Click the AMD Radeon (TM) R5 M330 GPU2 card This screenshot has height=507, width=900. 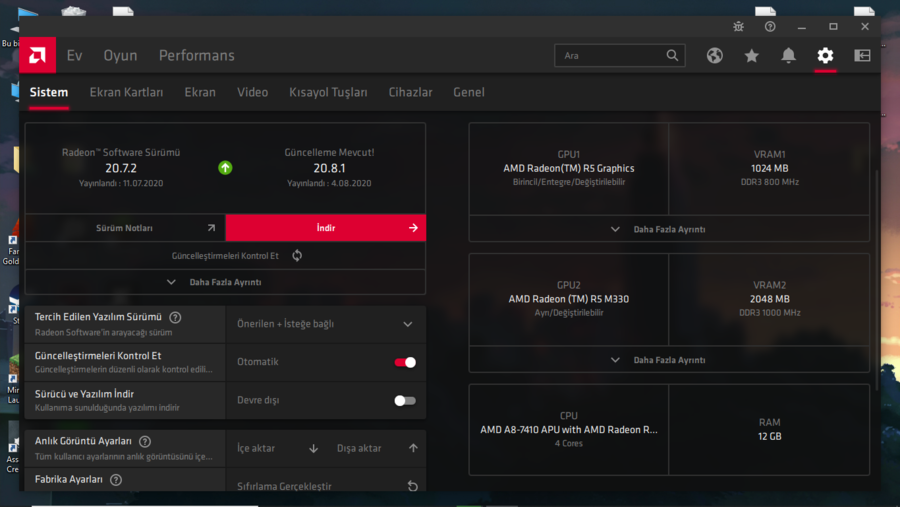click(568, 299)
